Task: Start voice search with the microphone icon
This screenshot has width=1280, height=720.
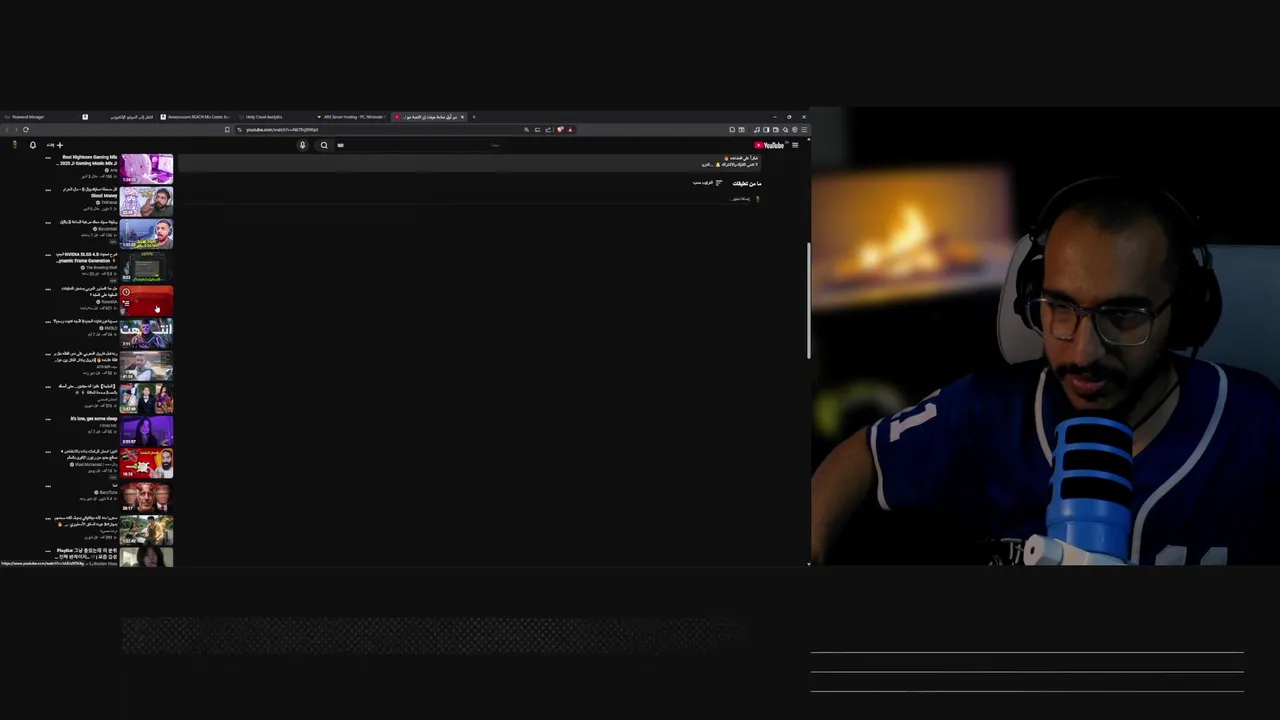Action: (x=302, y=145)
